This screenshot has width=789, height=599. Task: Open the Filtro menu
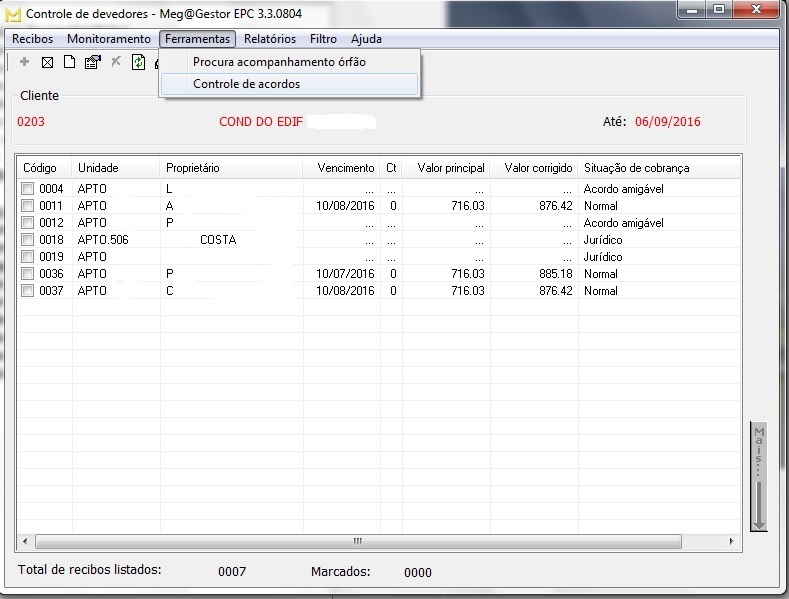(323, 39)
